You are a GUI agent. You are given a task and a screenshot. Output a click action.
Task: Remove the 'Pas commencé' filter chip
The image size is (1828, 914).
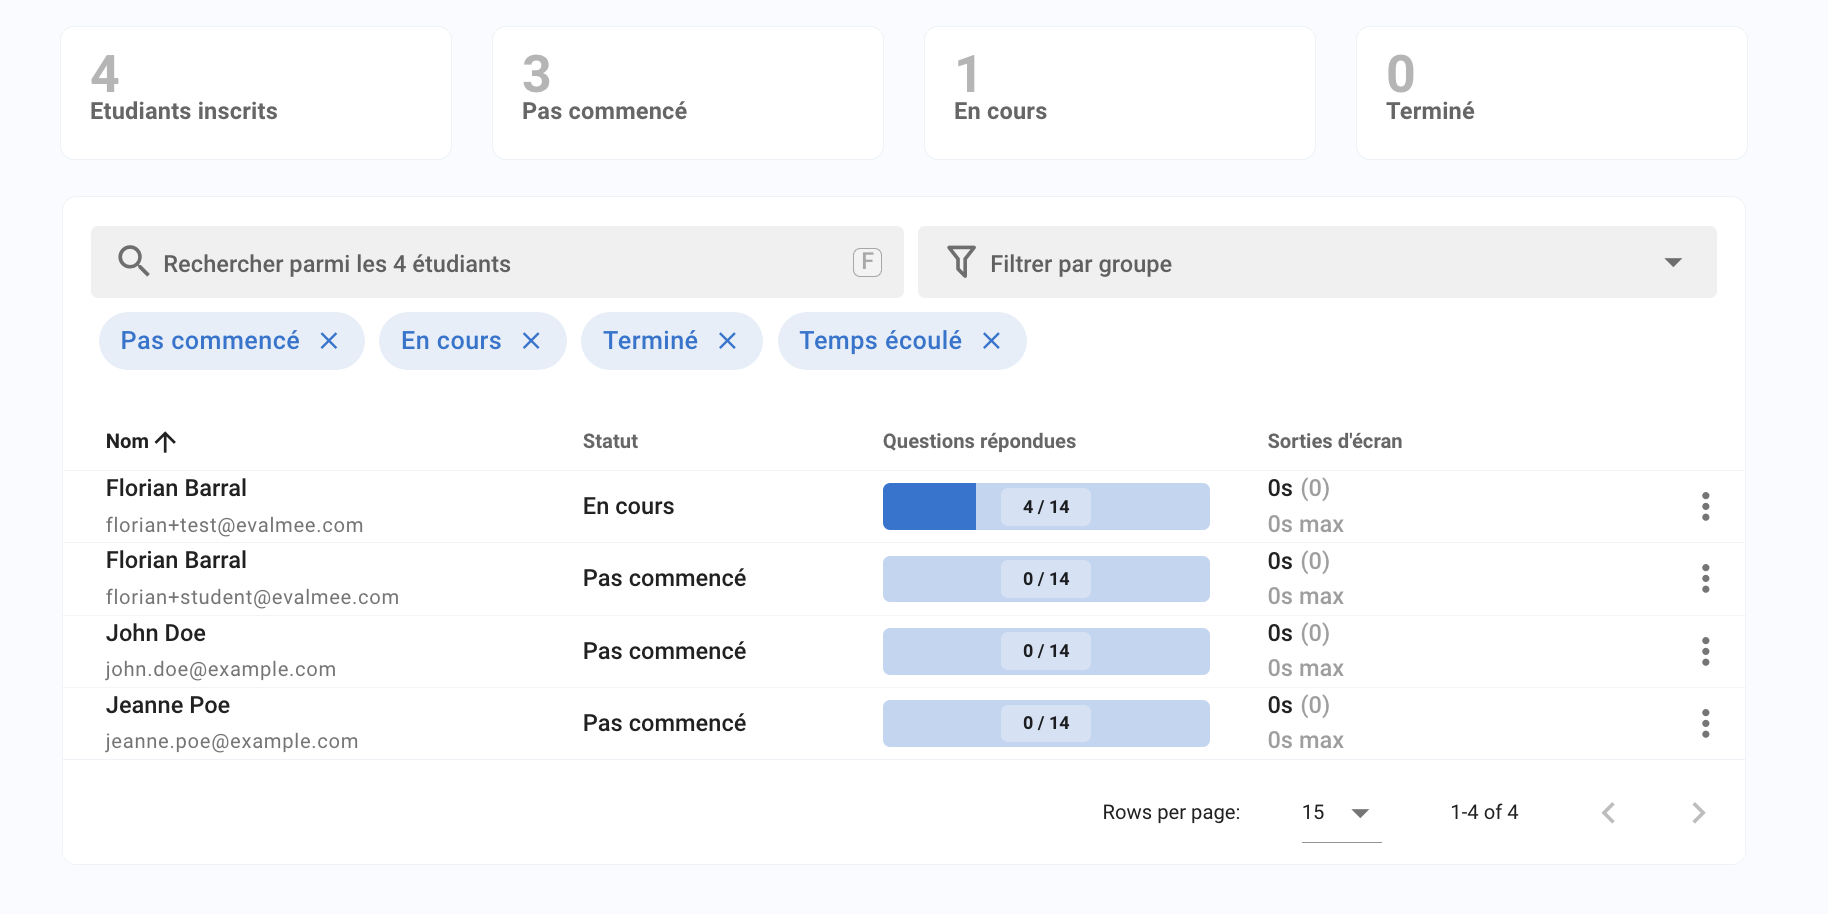[329, 341]
